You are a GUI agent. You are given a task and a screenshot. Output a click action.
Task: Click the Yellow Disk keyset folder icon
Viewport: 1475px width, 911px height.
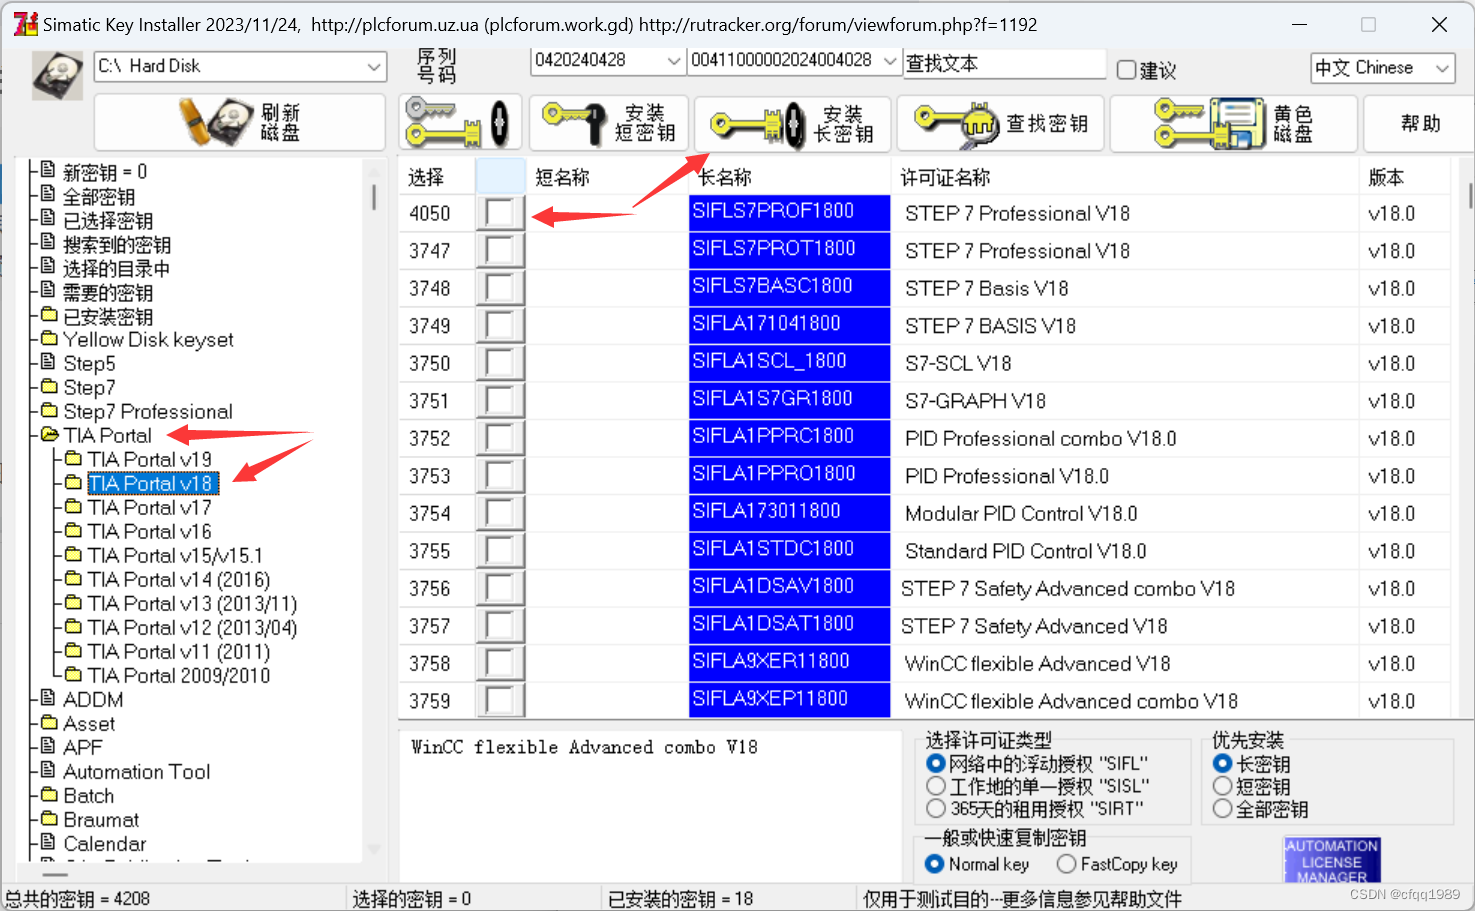[x=50, y=339]
